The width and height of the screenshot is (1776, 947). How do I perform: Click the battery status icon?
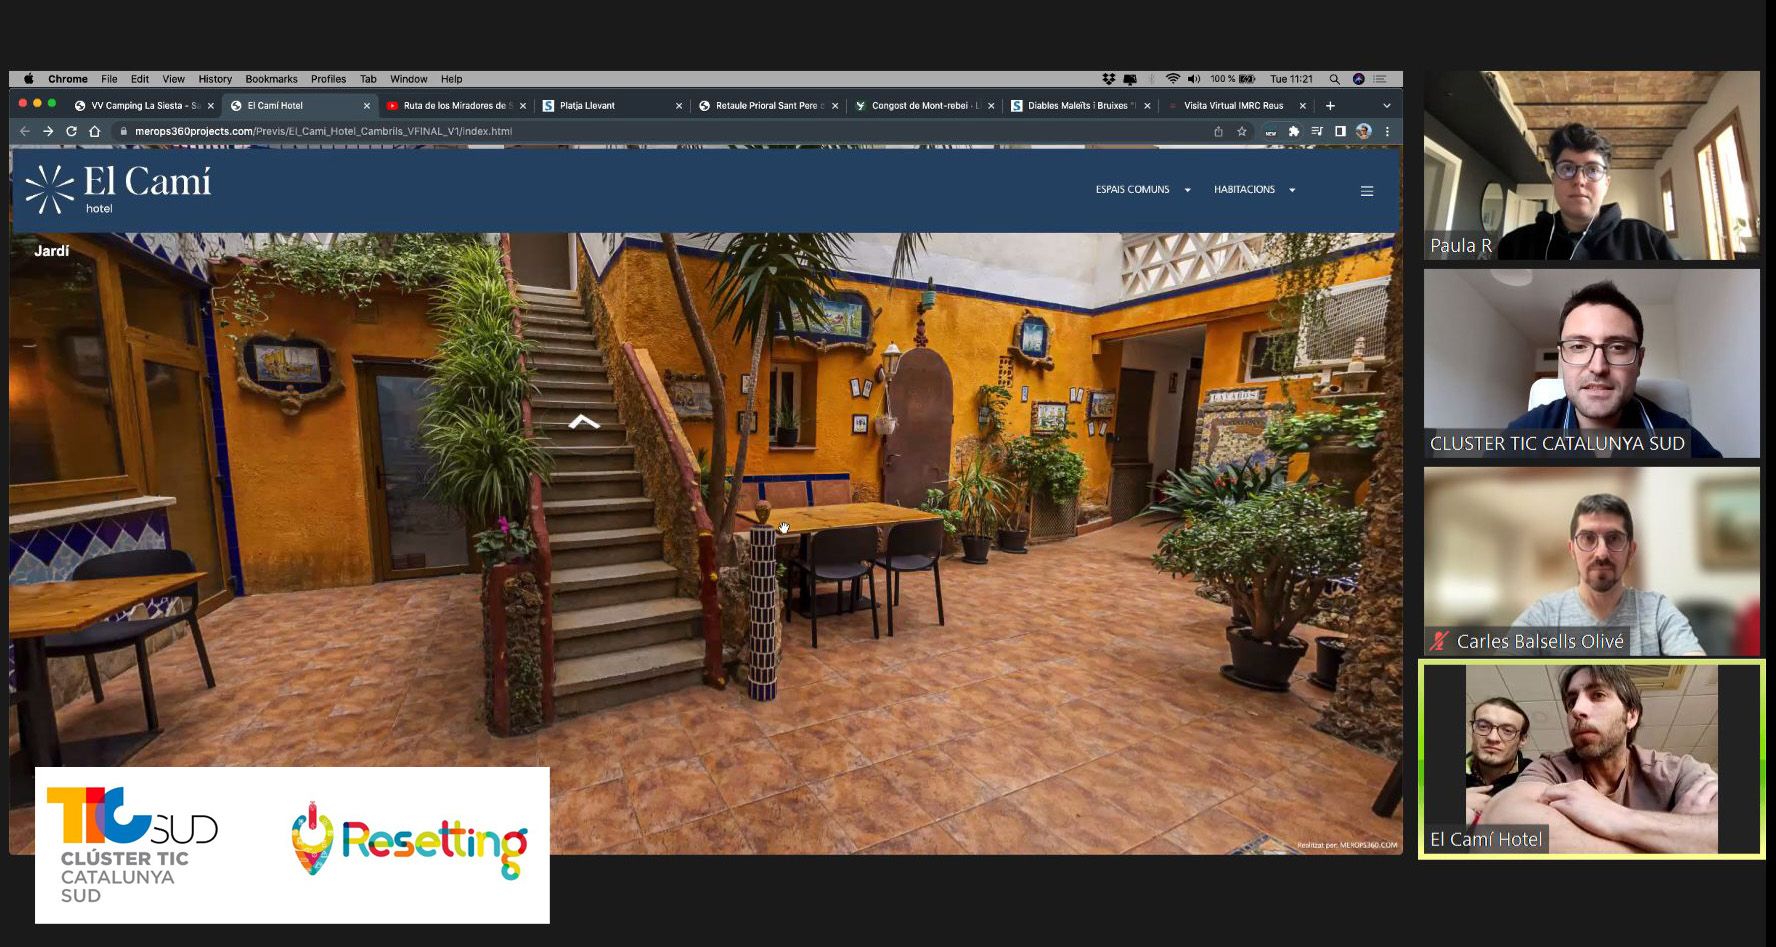pyautogui.click(x=1247, y=79)
